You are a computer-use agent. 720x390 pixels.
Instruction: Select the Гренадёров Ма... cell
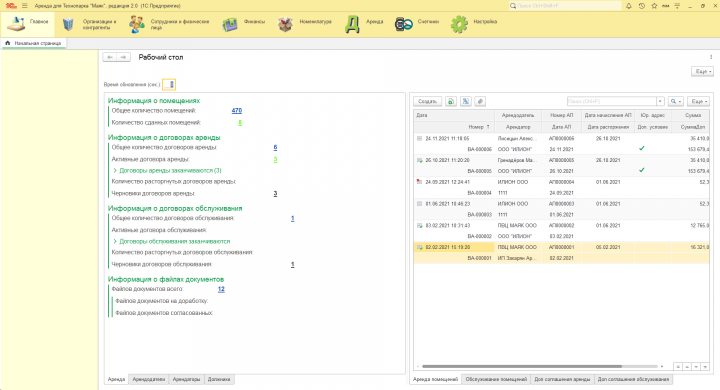pyautogui.click(x=518, y=160)
